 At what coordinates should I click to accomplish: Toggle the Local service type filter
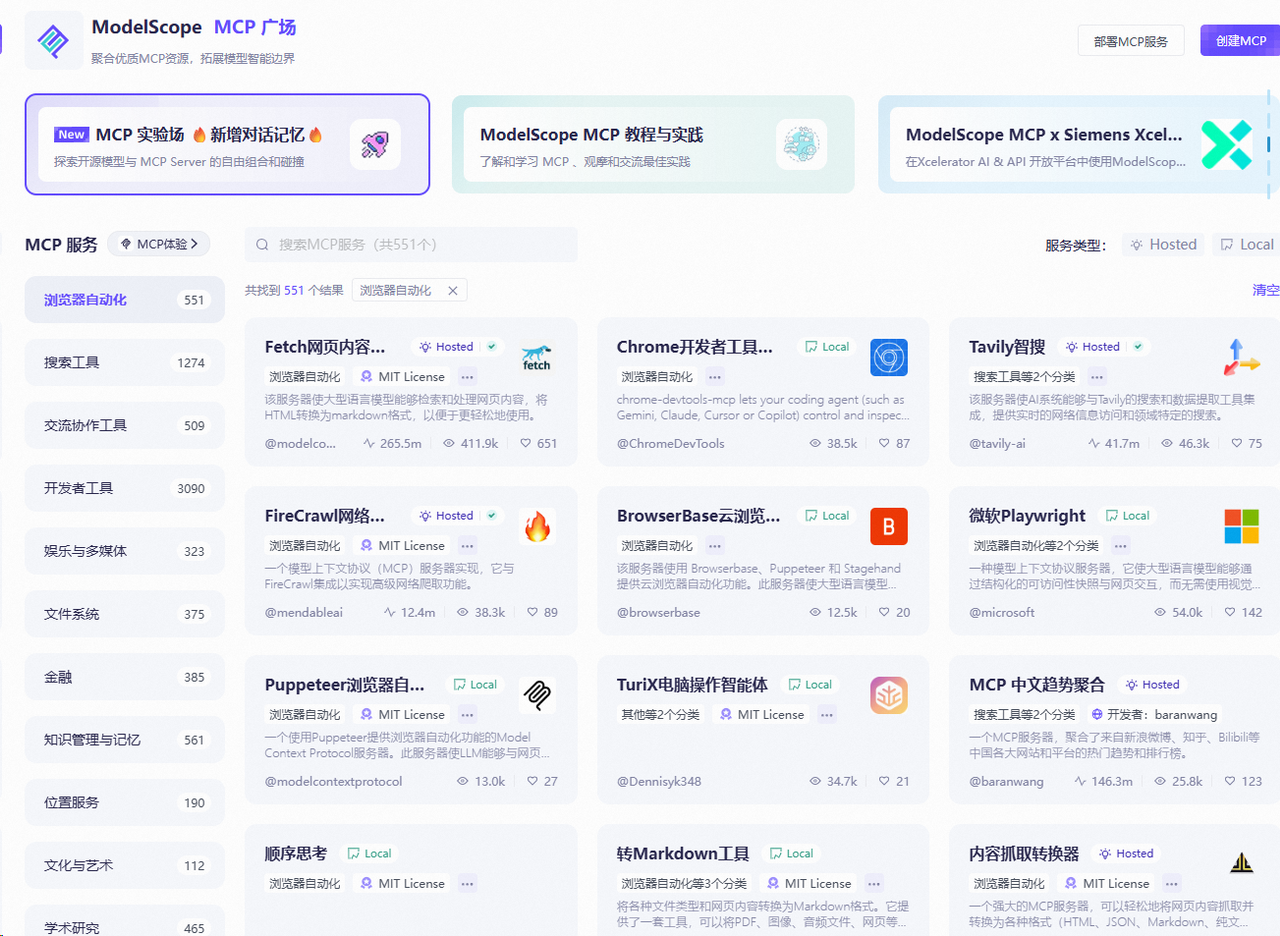(x=1247, y=244)
